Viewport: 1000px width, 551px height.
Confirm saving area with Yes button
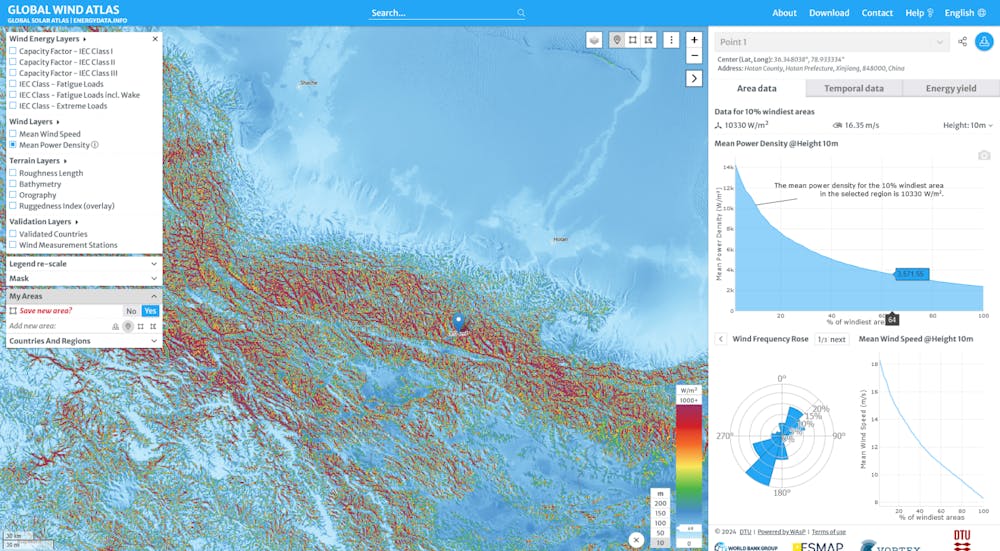pos(150,311)
